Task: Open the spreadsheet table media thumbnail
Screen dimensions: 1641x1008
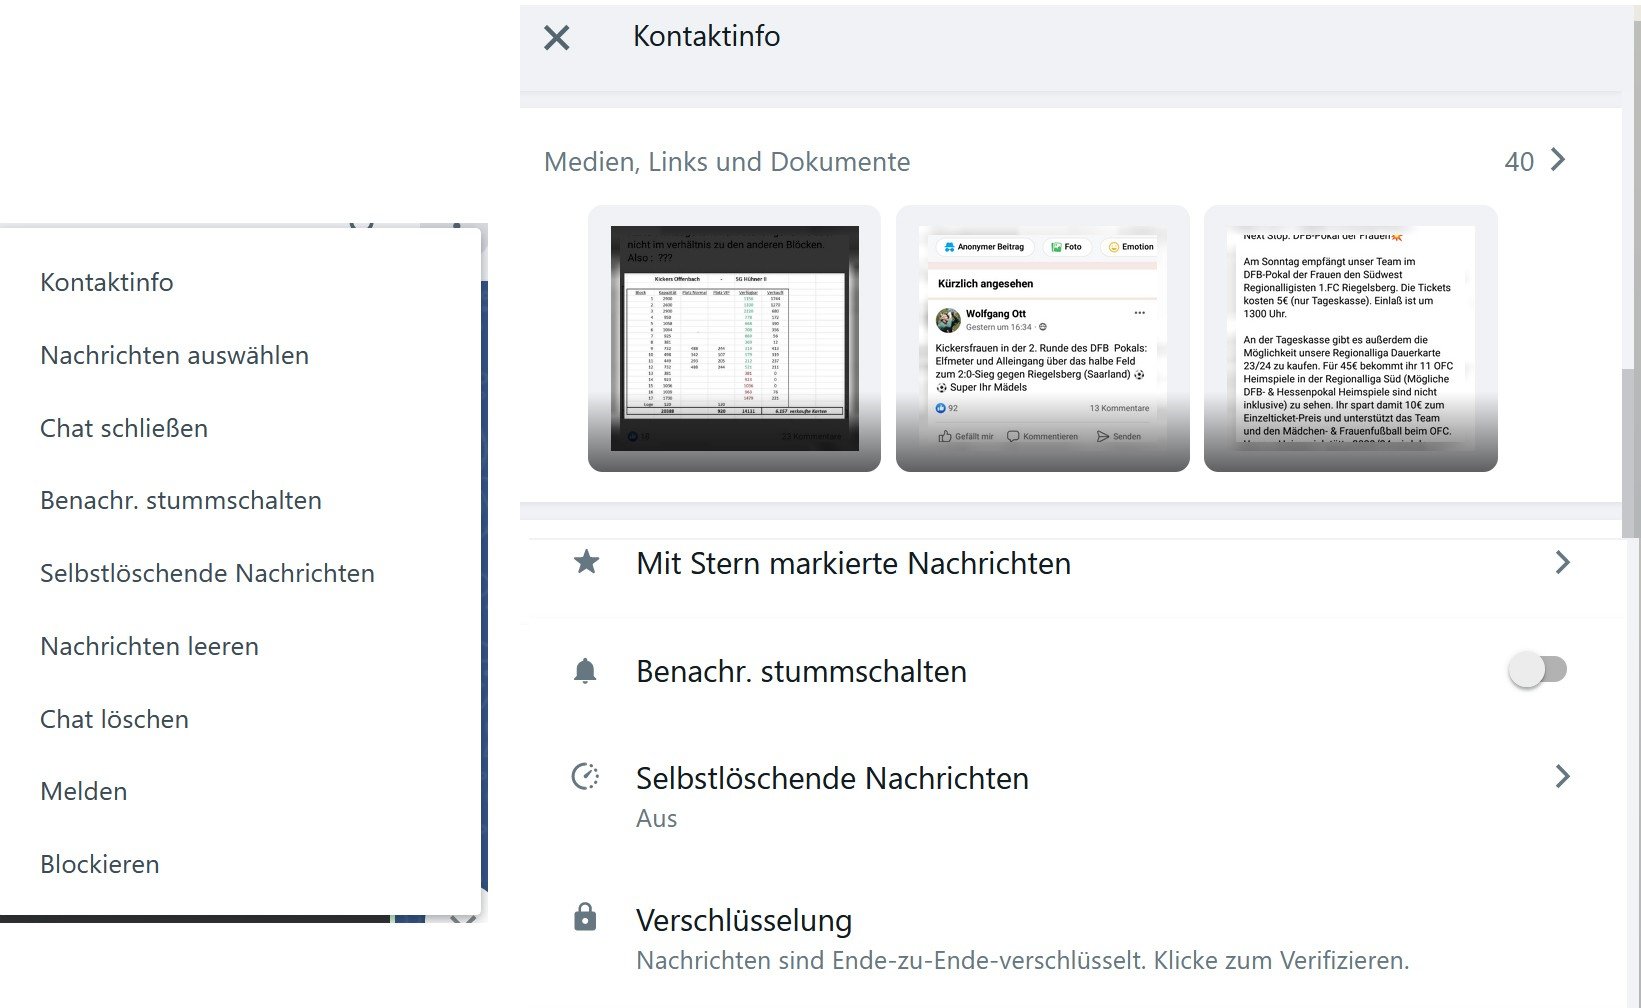Action: [x=734, y=338]
